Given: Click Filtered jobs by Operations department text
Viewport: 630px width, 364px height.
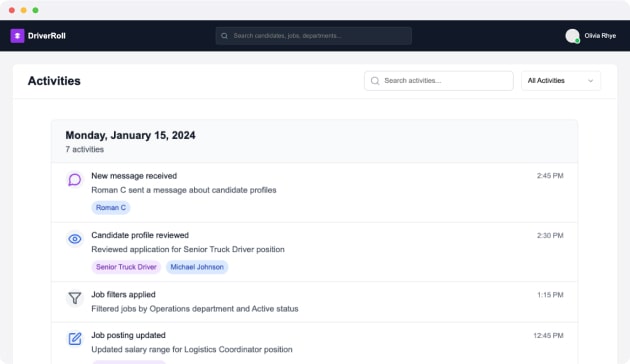Looking at the screenshot, I should pos(195,309).
